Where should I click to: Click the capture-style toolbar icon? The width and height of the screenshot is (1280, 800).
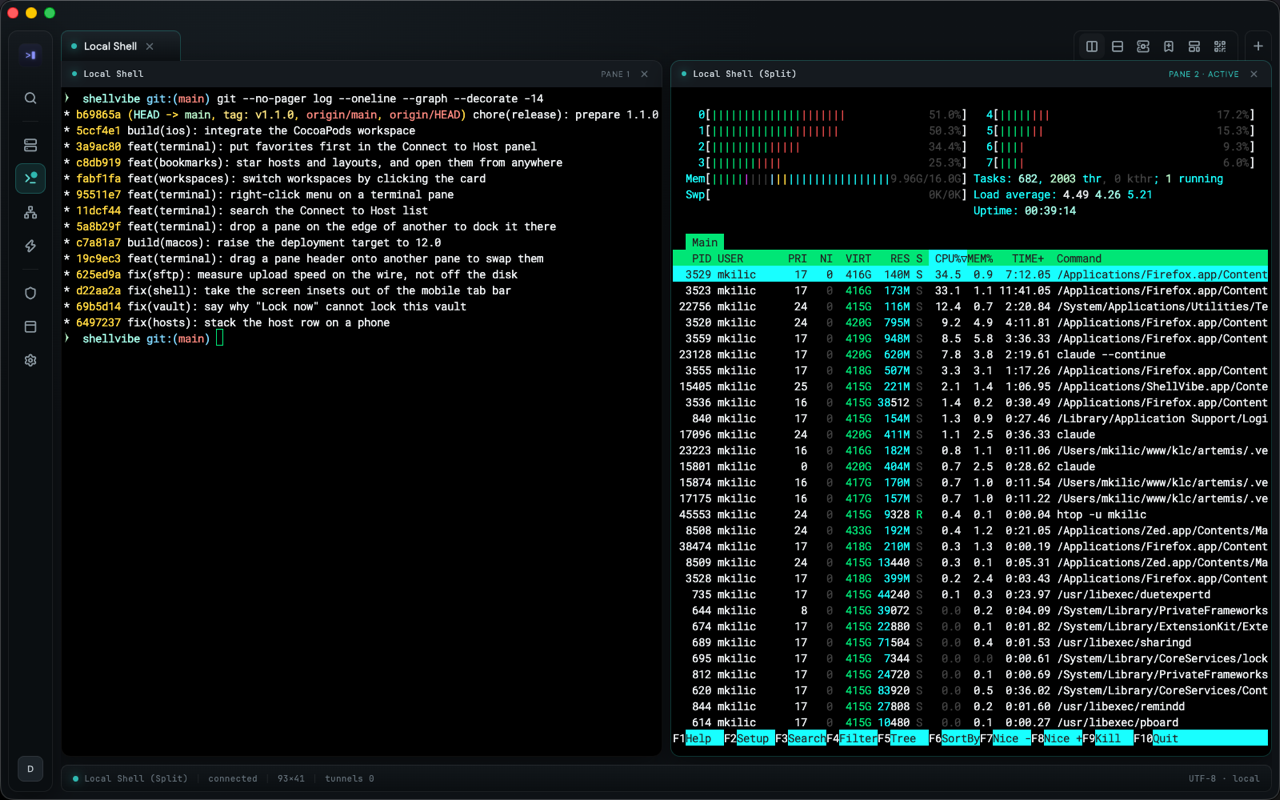click(x=1143, y=46)
